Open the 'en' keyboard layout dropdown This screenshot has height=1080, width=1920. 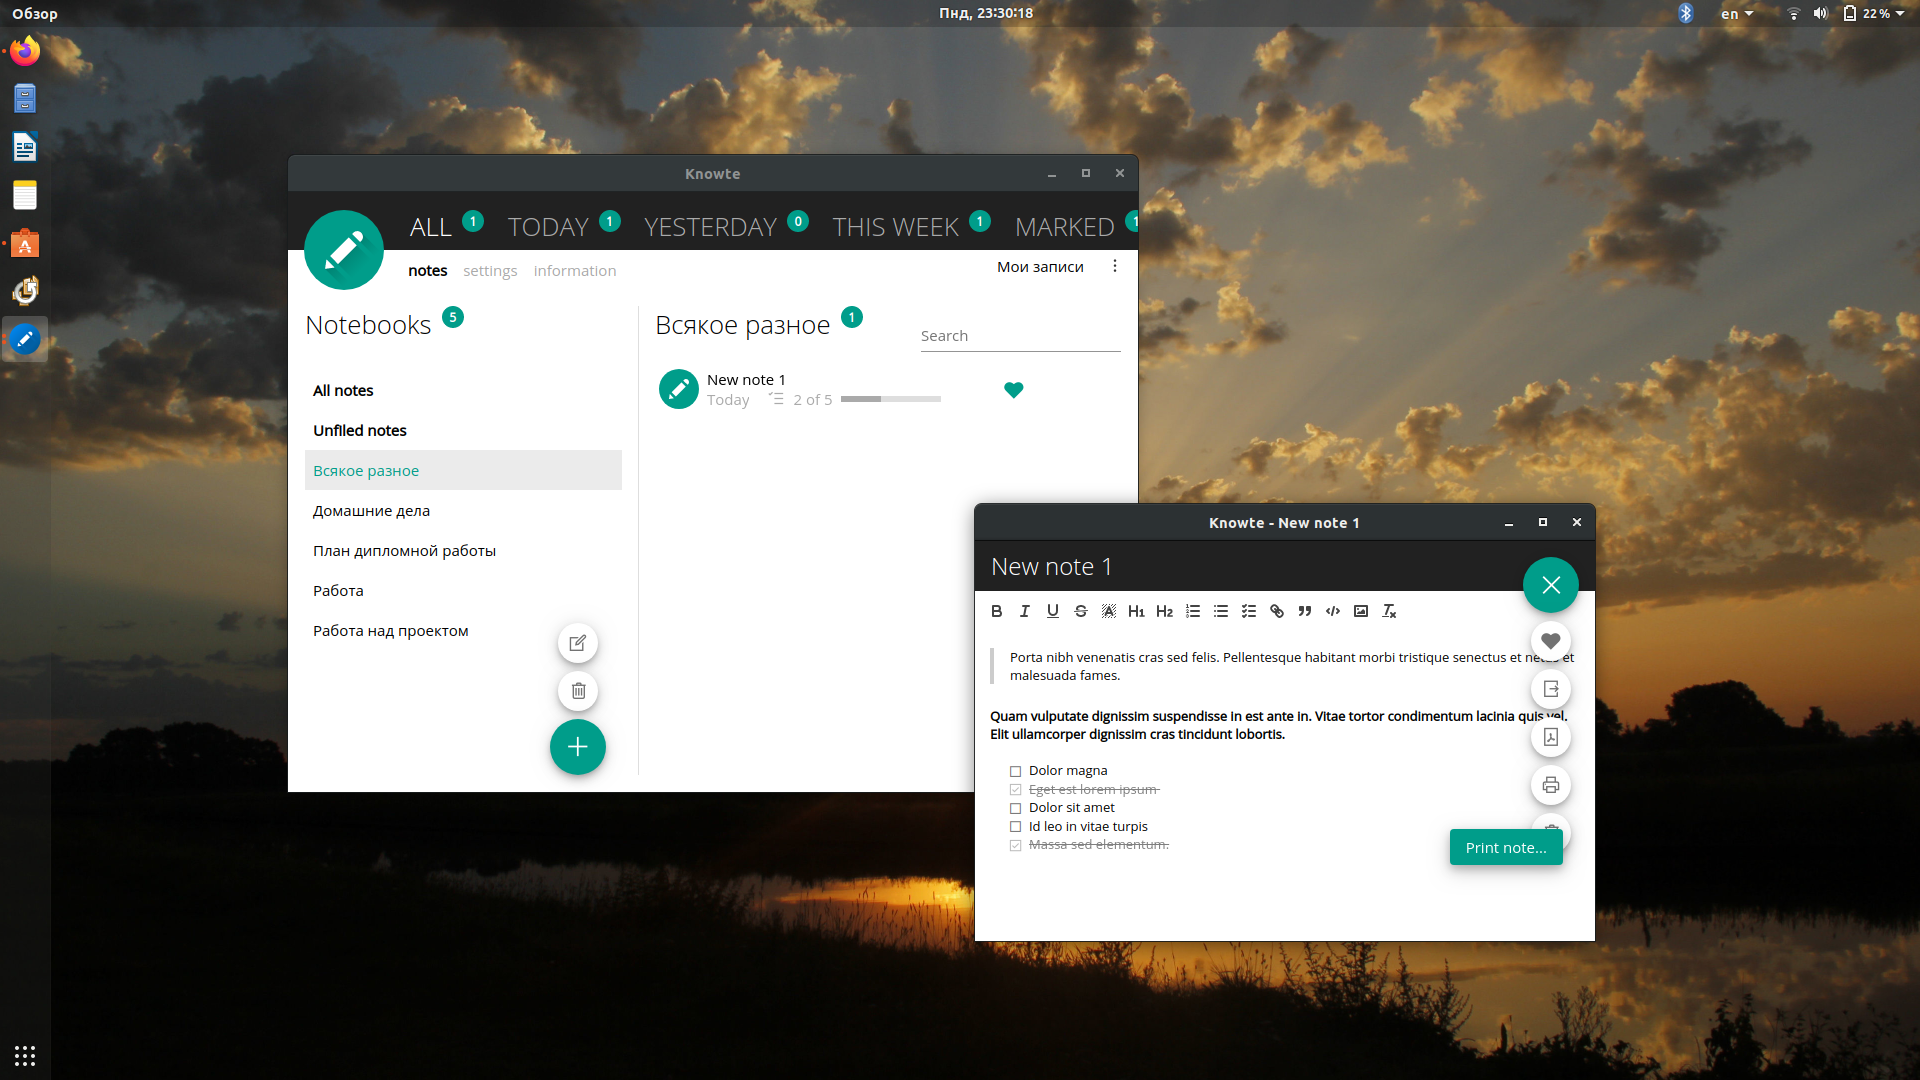coord(1737,14)
